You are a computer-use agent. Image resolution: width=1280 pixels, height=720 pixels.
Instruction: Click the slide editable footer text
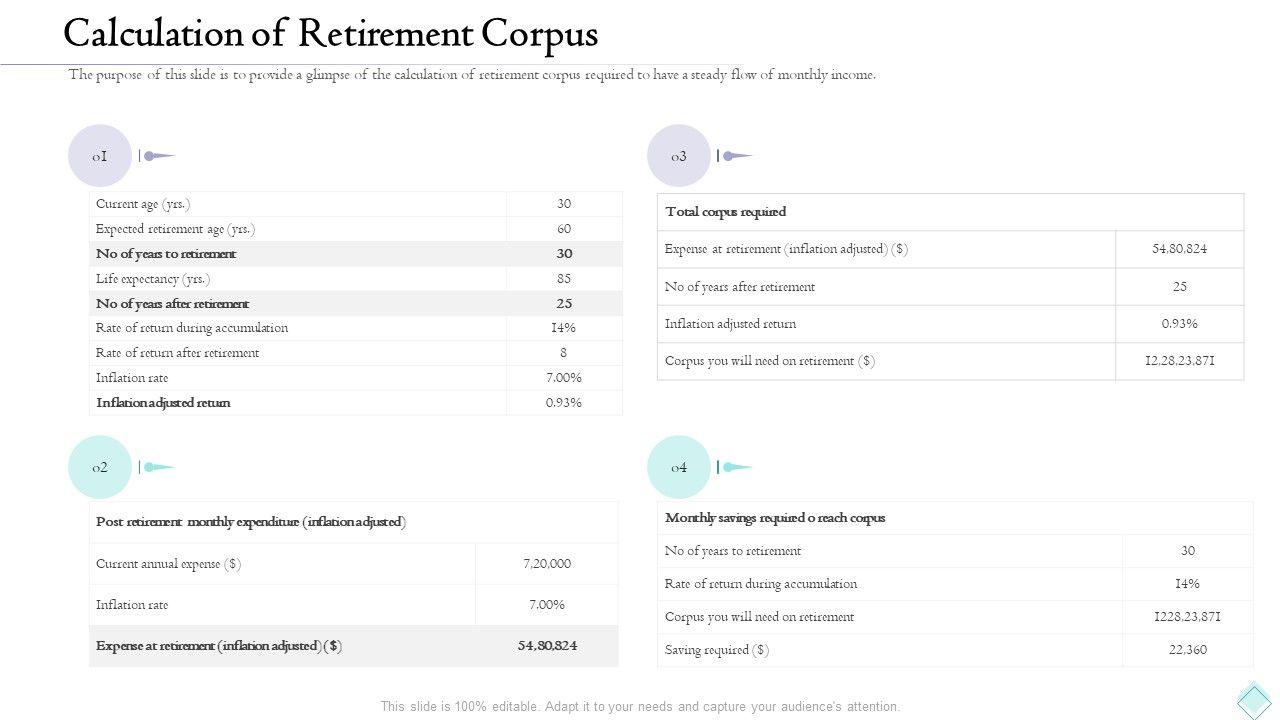pyautogui.click(x=640, y=706)
